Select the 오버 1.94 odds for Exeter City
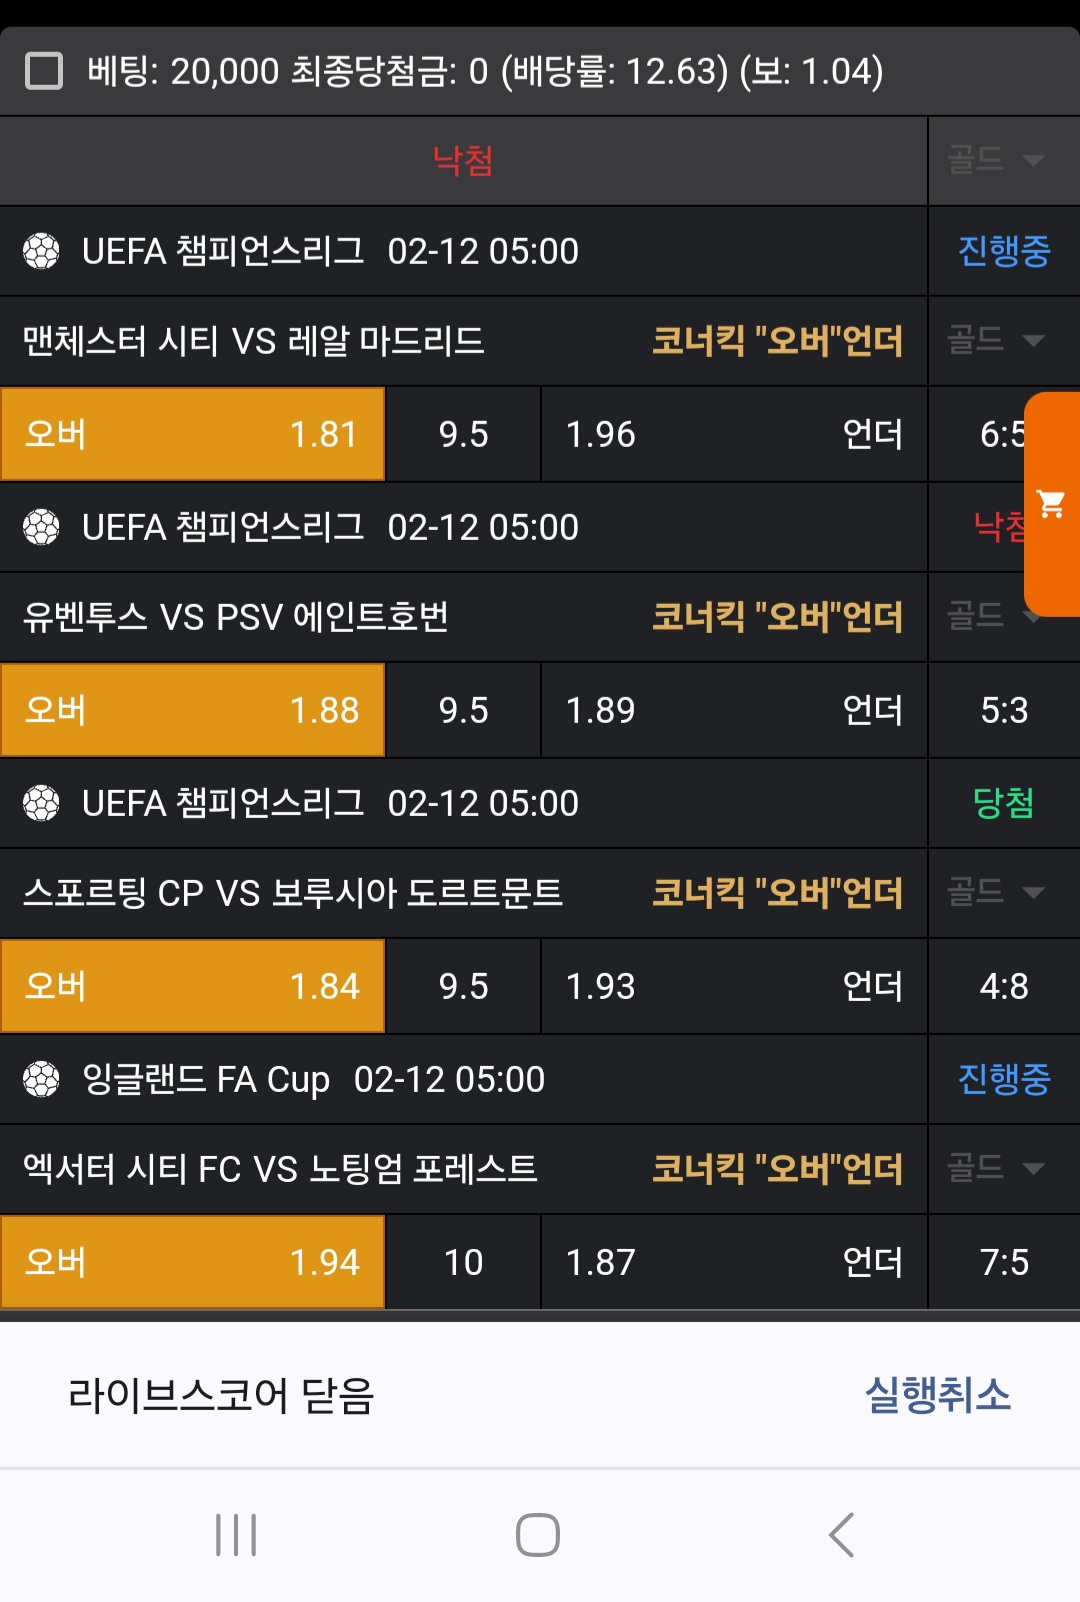This screenshot has width=1080, height=1602. point(192,1262)
